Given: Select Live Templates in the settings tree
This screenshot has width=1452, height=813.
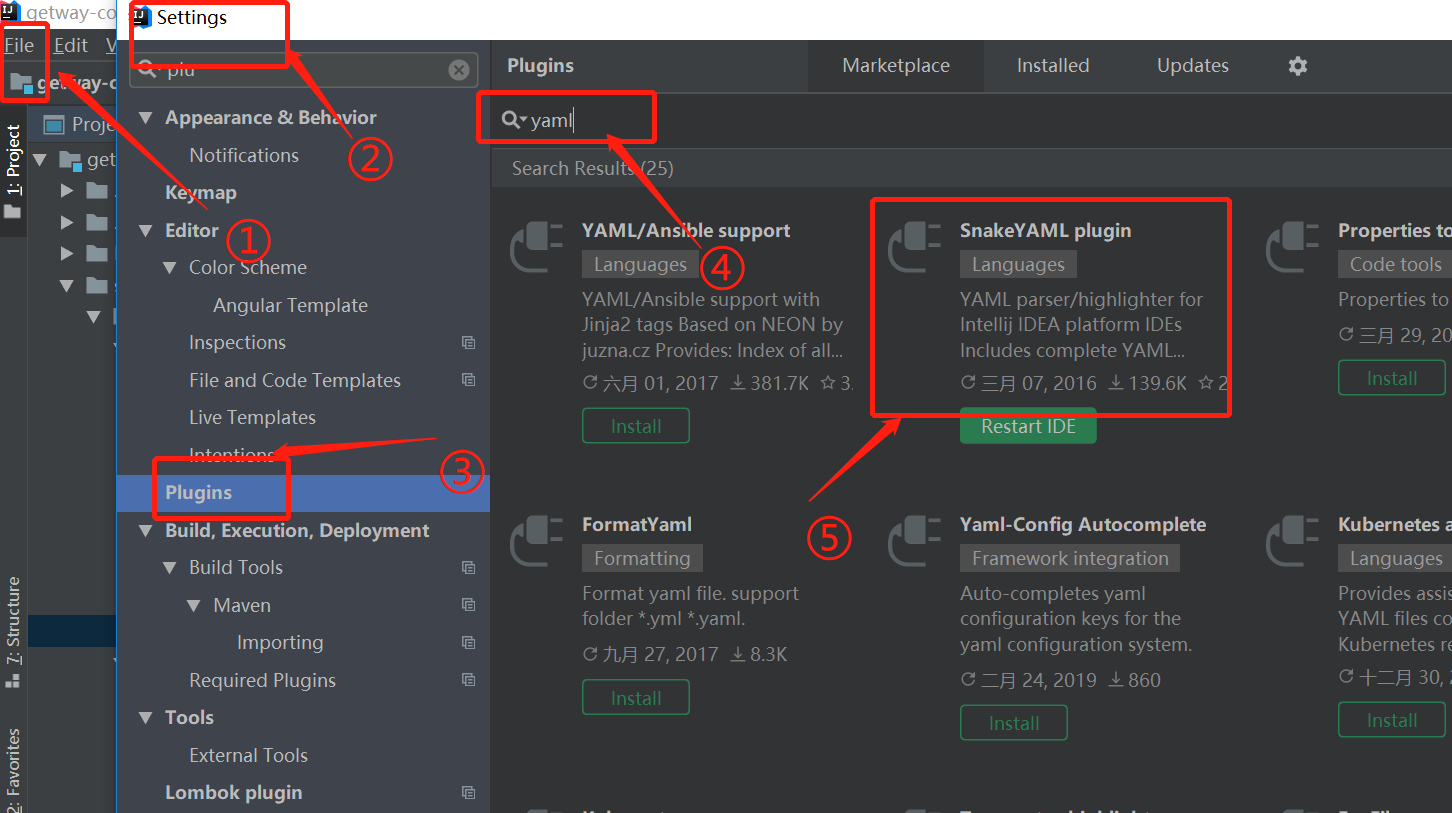Looking at the screenshot, I should [252, 418].
